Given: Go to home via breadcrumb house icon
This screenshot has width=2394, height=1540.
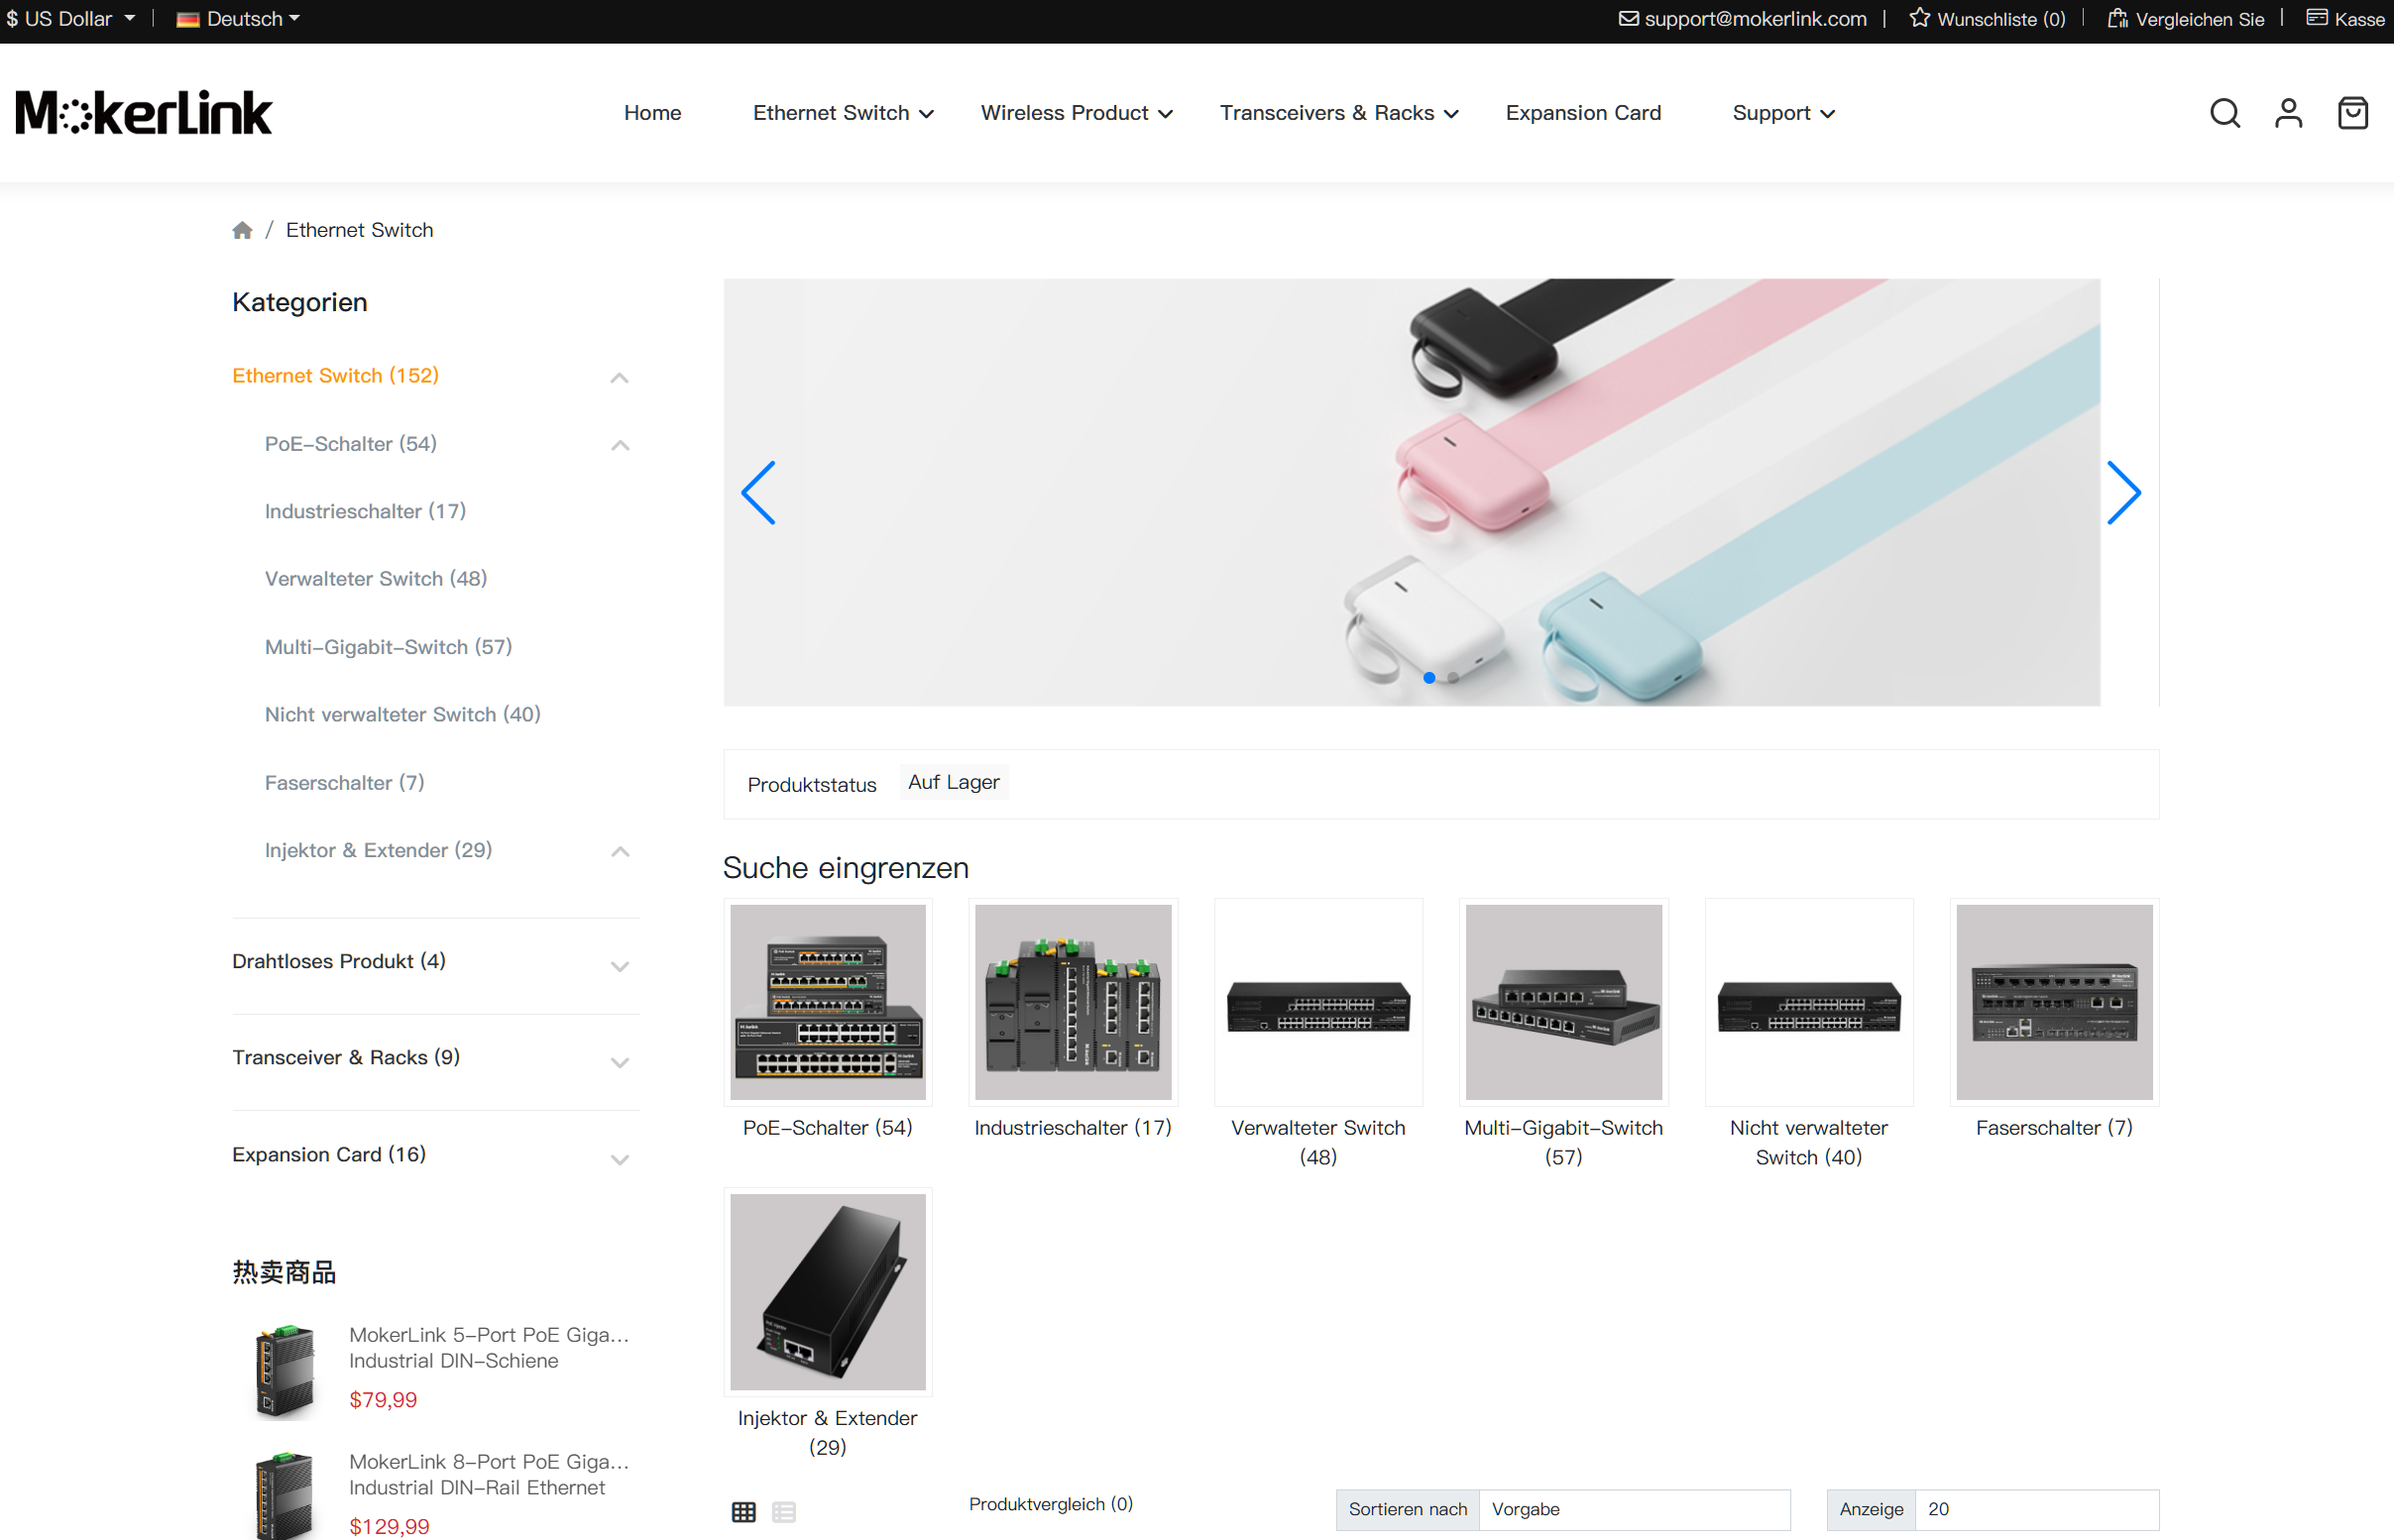Looking at the screenshot, I should pyautogui.click(x=242, y=230).
